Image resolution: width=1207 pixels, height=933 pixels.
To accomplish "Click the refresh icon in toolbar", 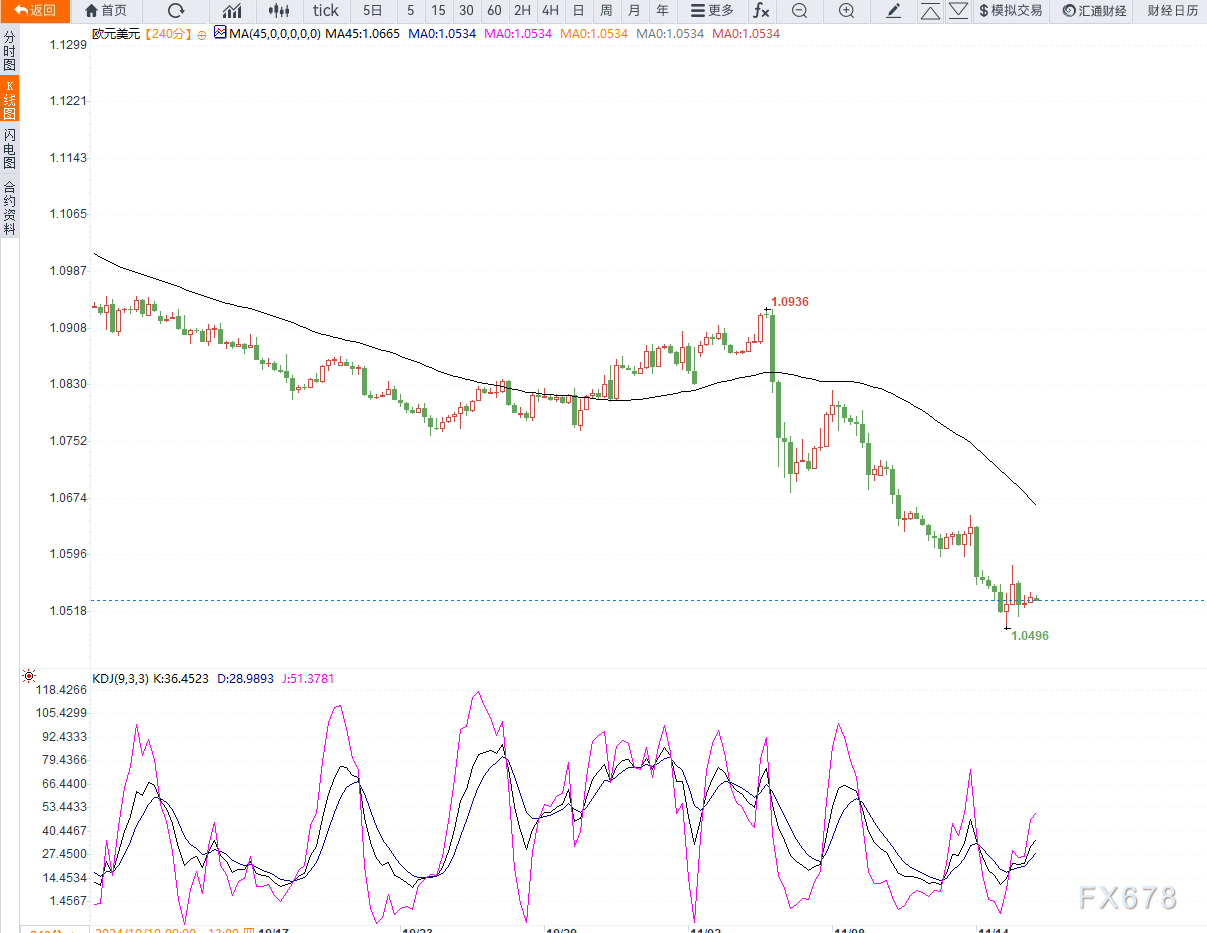I will (x=176, y=11).
